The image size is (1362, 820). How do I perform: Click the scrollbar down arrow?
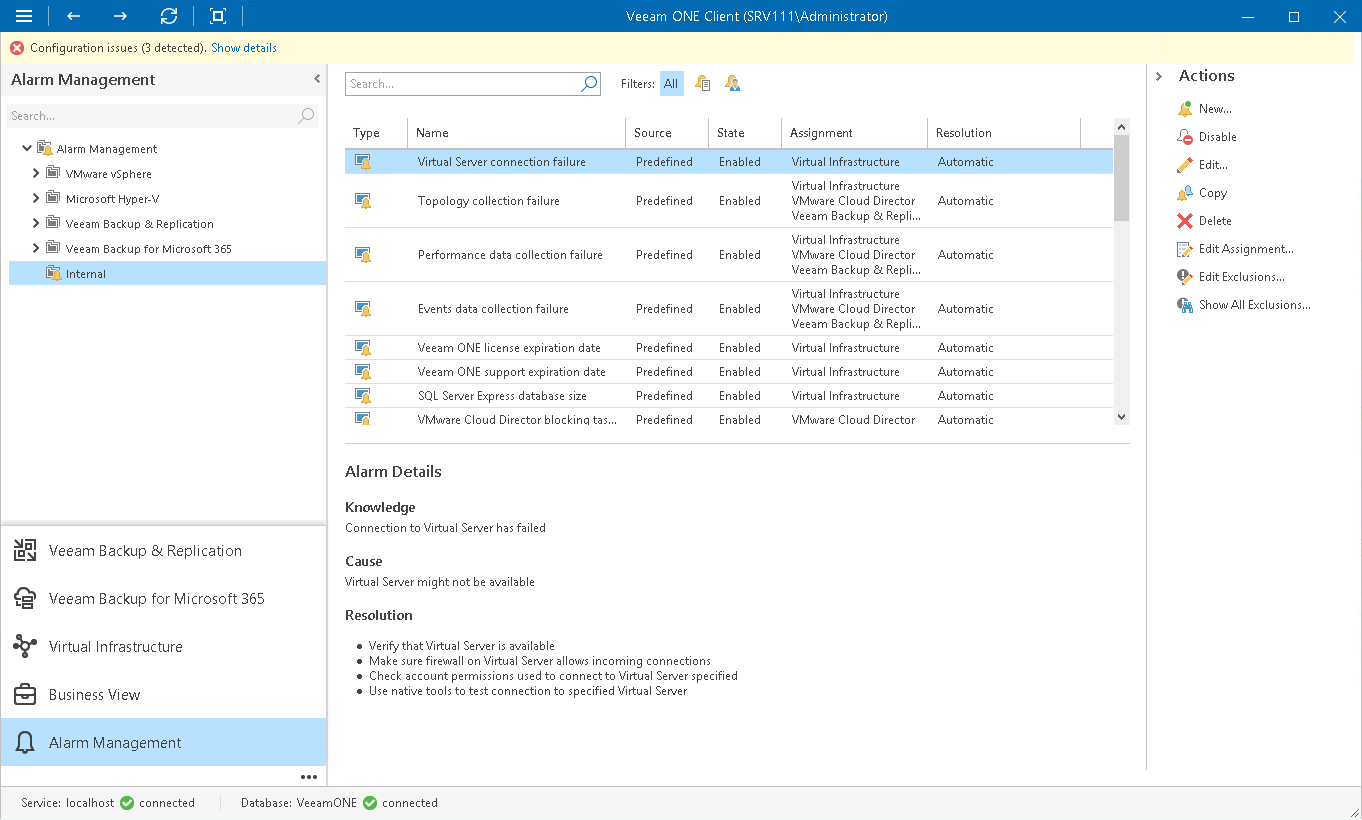tap(1121, 417)
